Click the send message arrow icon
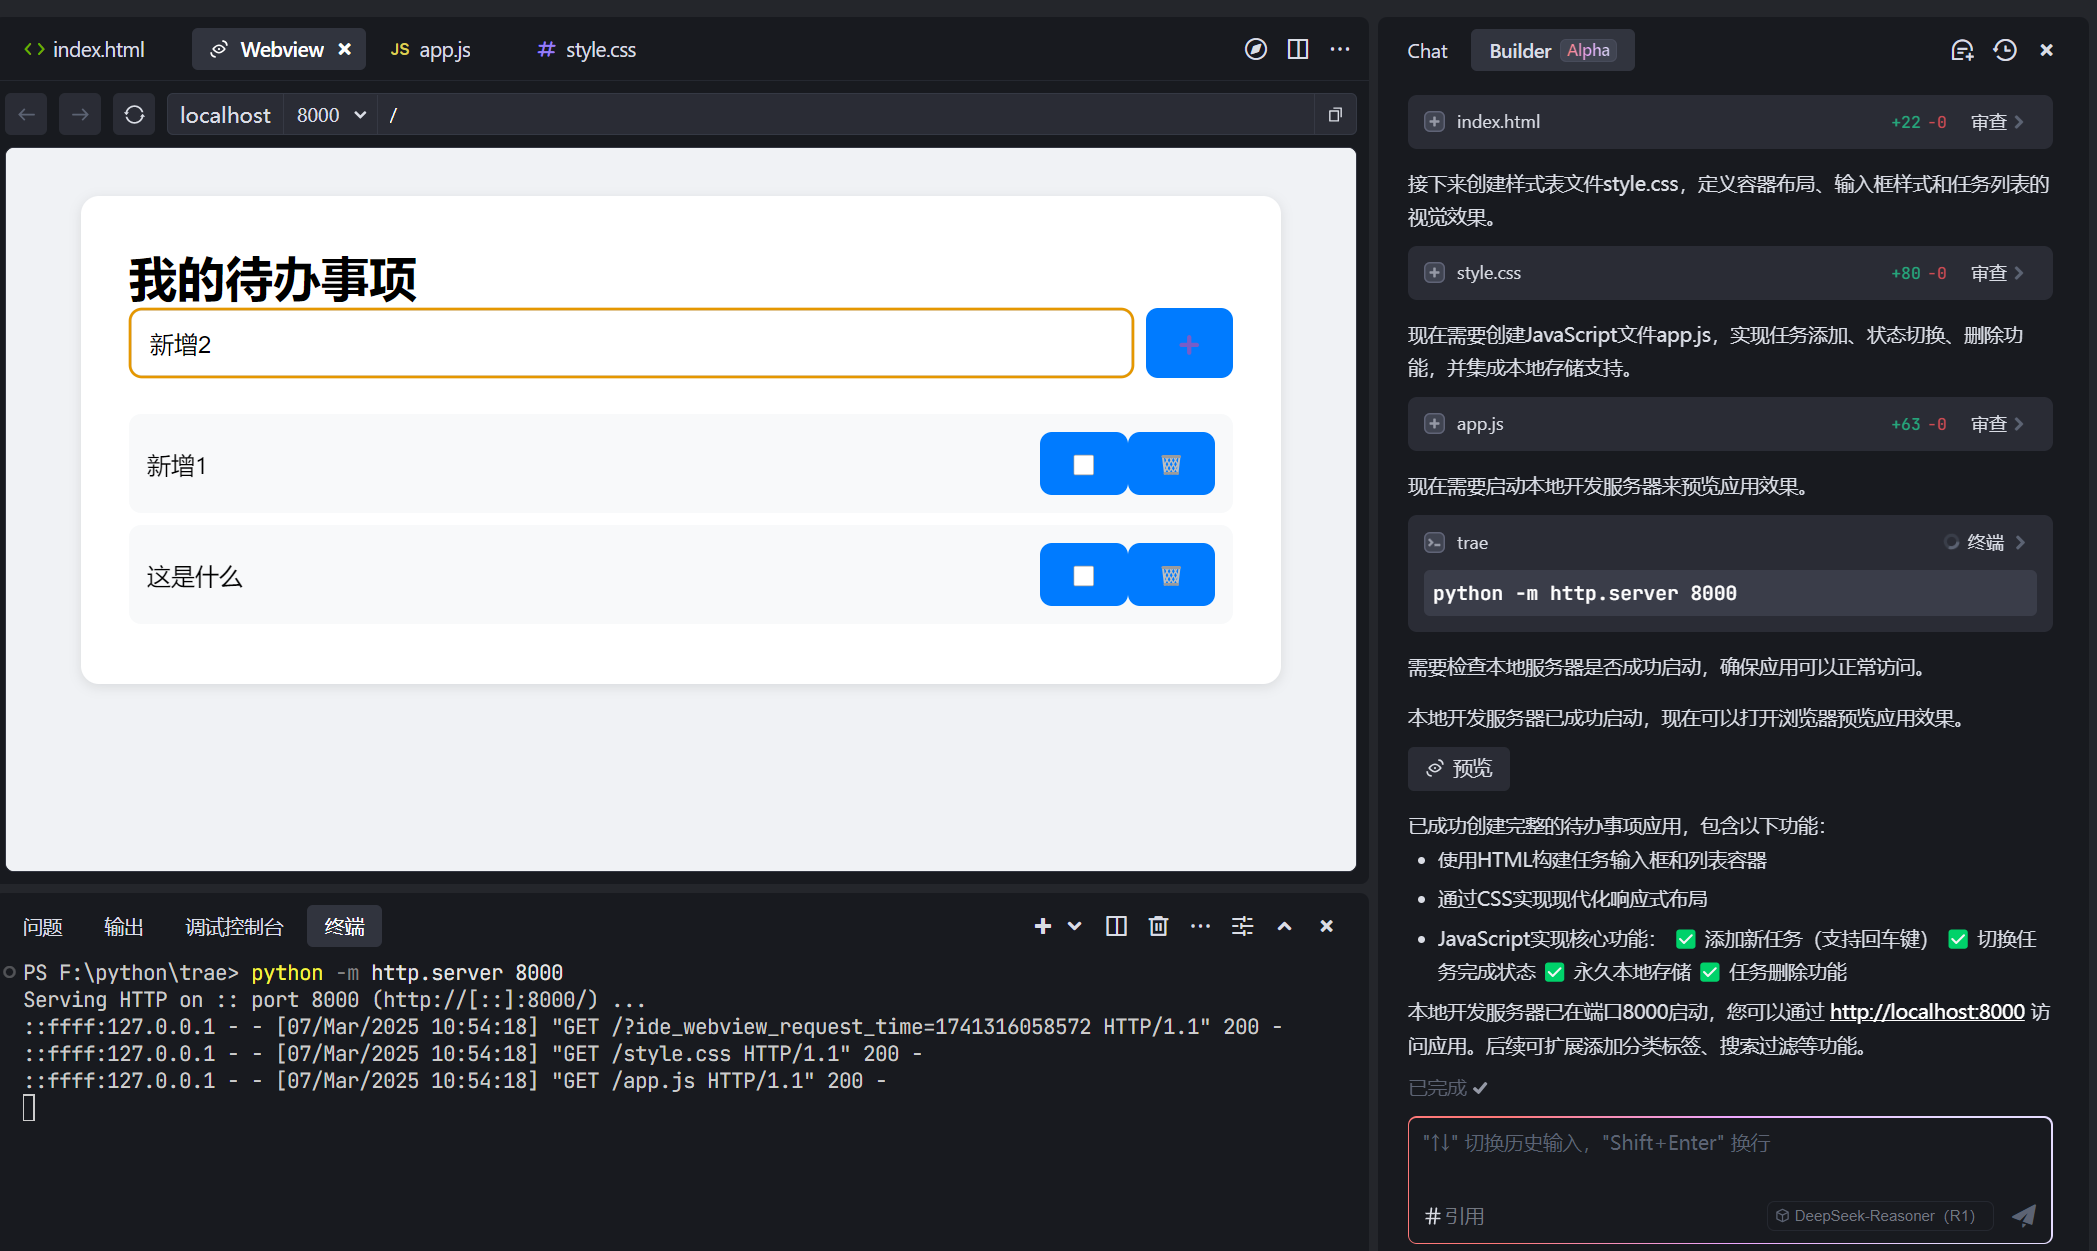The width and height of the screenshot is (2097, 1251). tap(2023, 1215)
